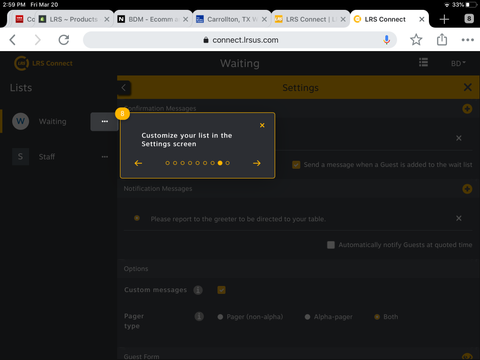Add a Notification Message with plus icon
Viewport: 480px width, 360px height.
coord(467,189)
